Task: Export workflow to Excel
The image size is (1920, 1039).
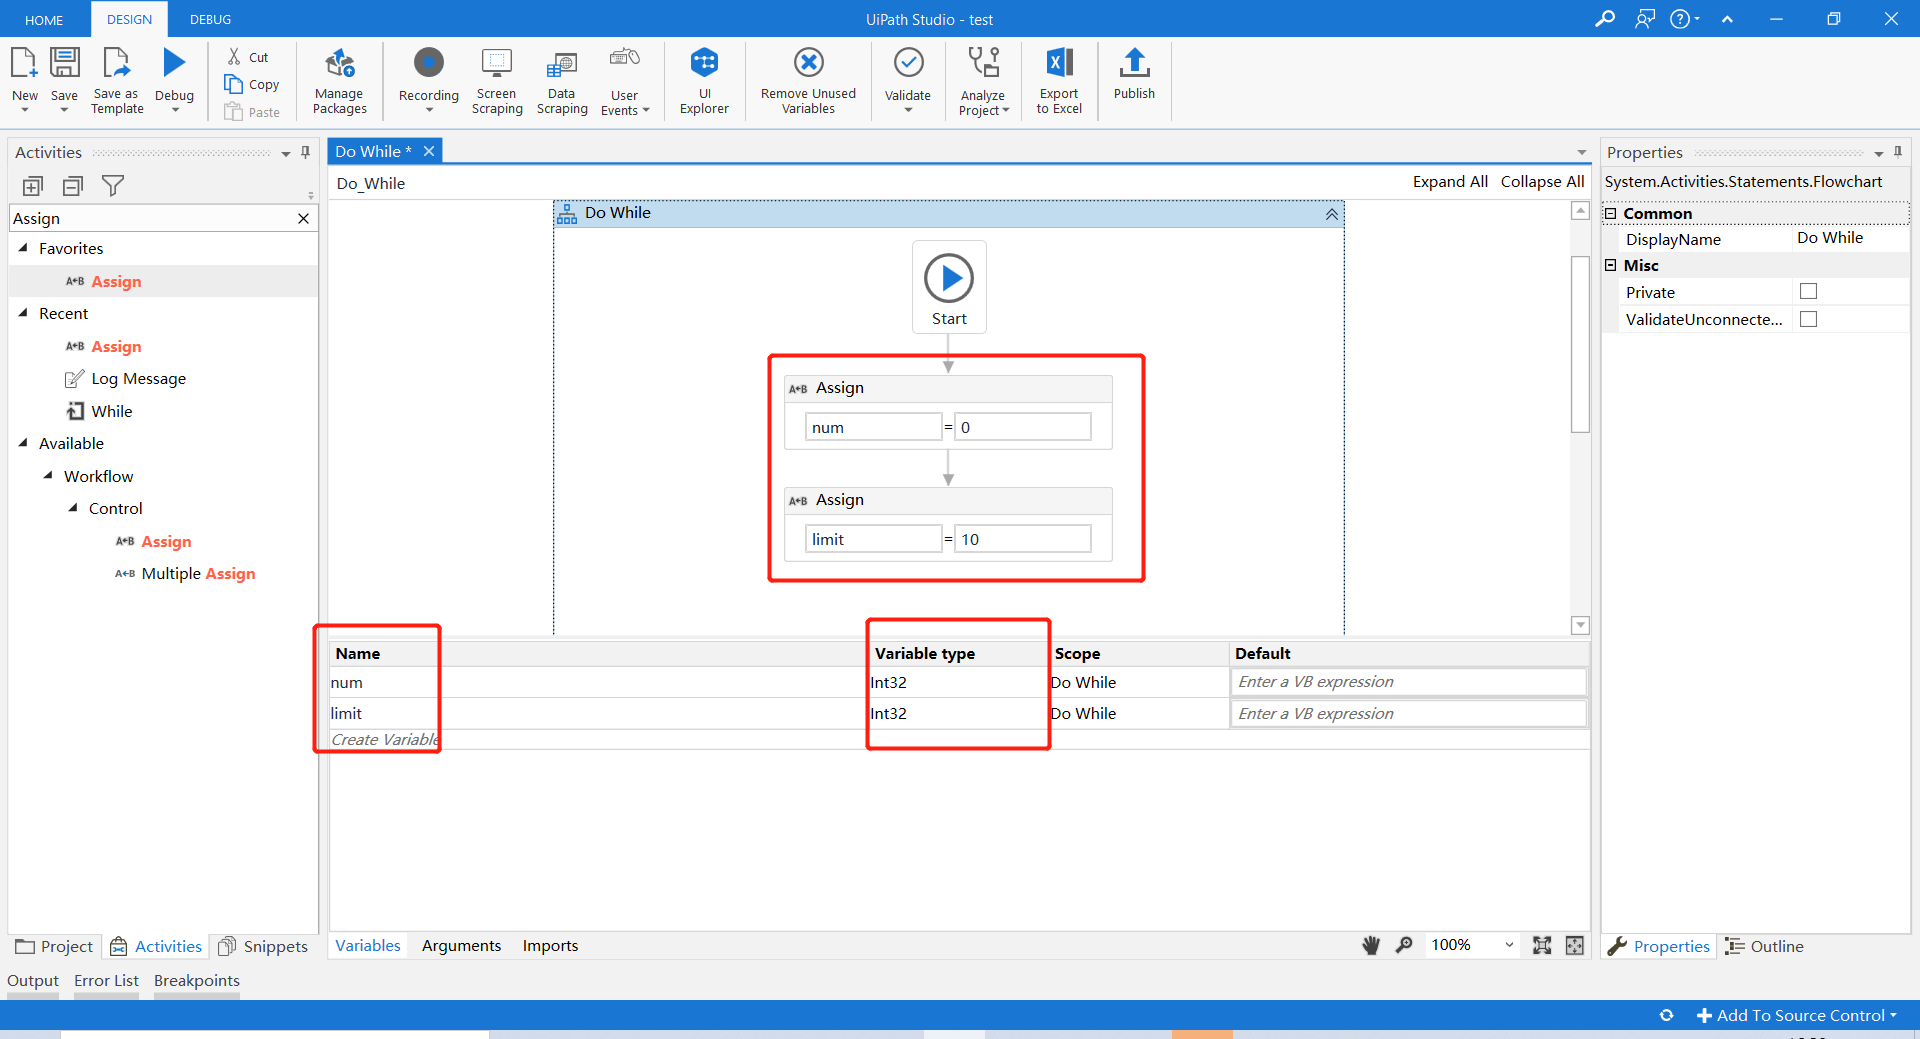Action: [x=1058, y=80]
